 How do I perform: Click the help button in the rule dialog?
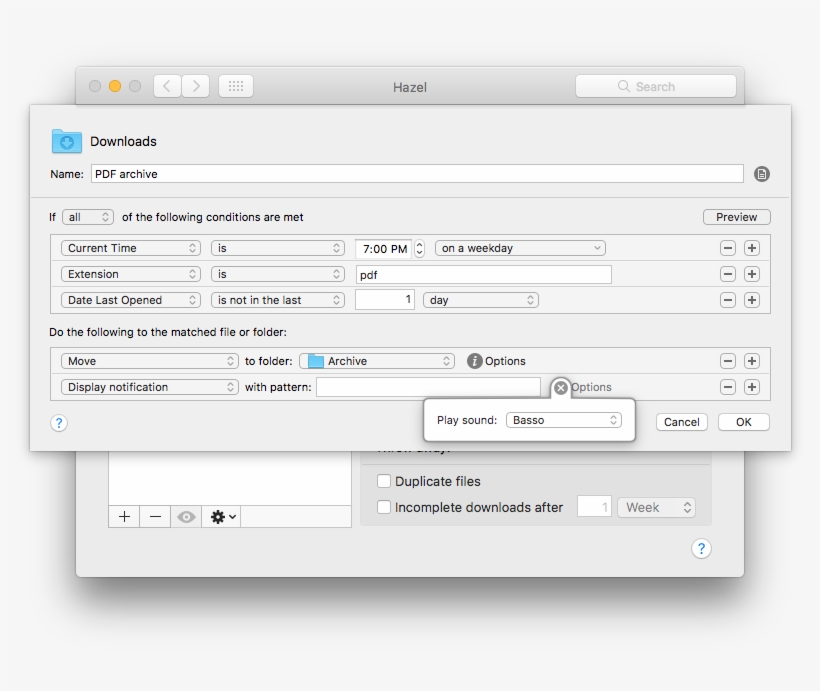59,423
